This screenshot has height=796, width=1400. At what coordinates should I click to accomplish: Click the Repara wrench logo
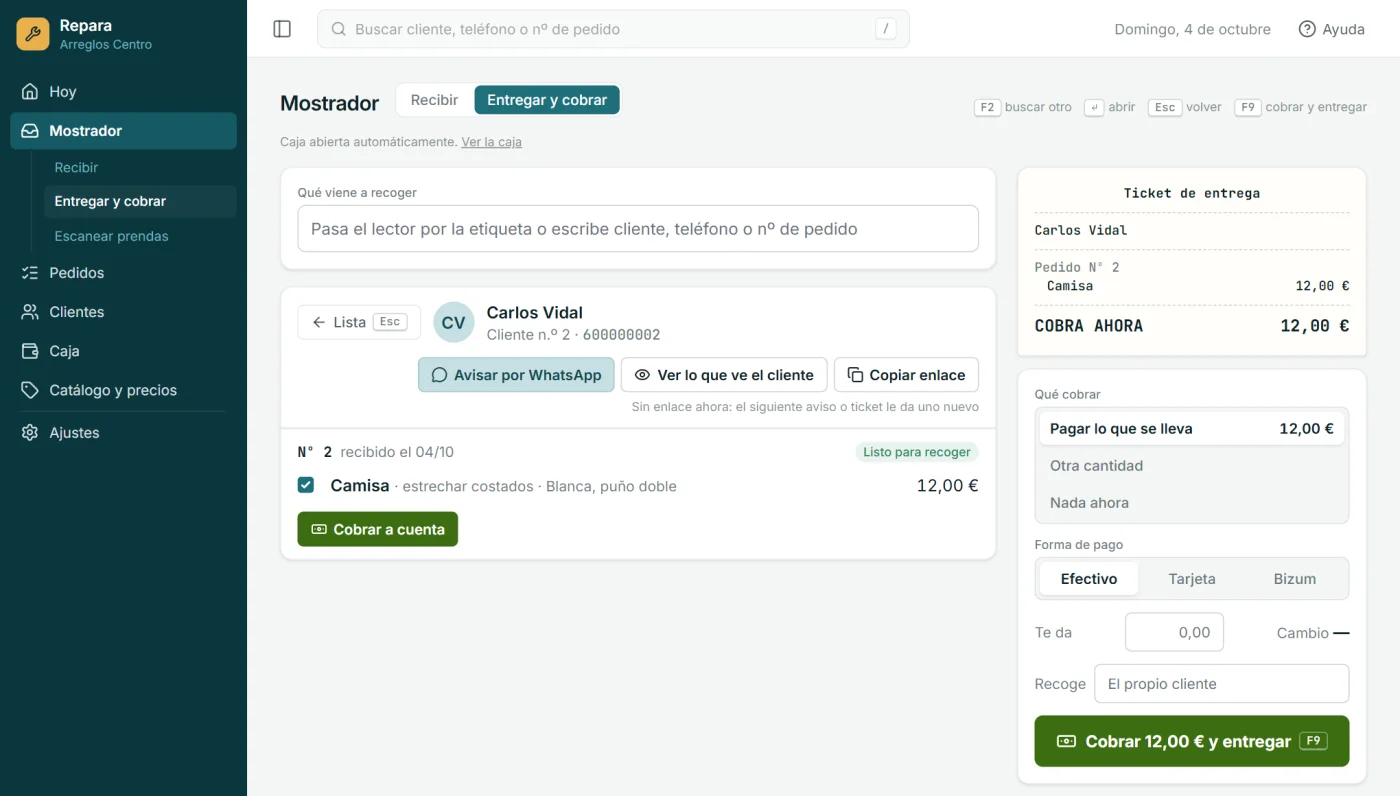tap(33, 34)
